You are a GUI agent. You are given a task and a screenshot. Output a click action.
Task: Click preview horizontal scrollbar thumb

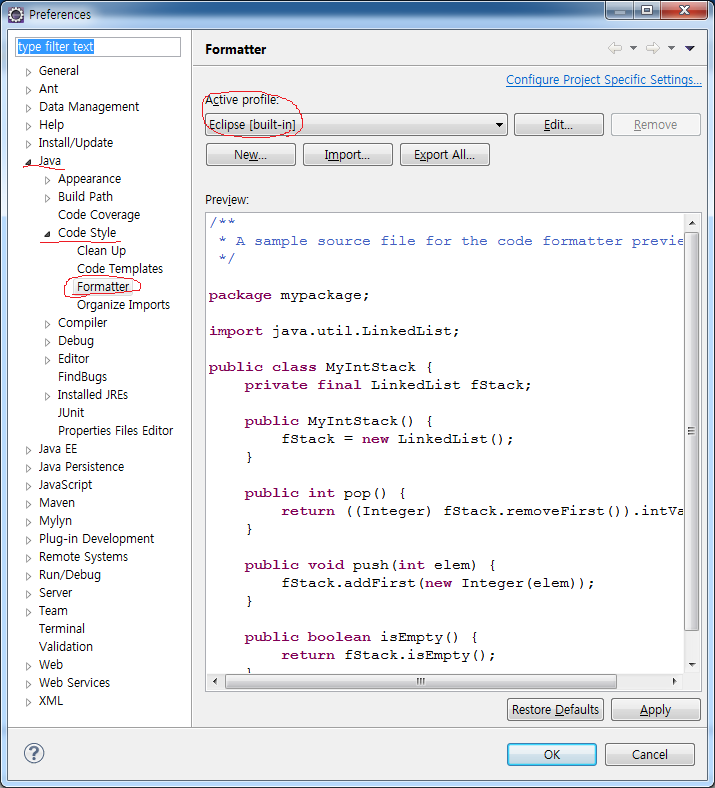point(421,681)
